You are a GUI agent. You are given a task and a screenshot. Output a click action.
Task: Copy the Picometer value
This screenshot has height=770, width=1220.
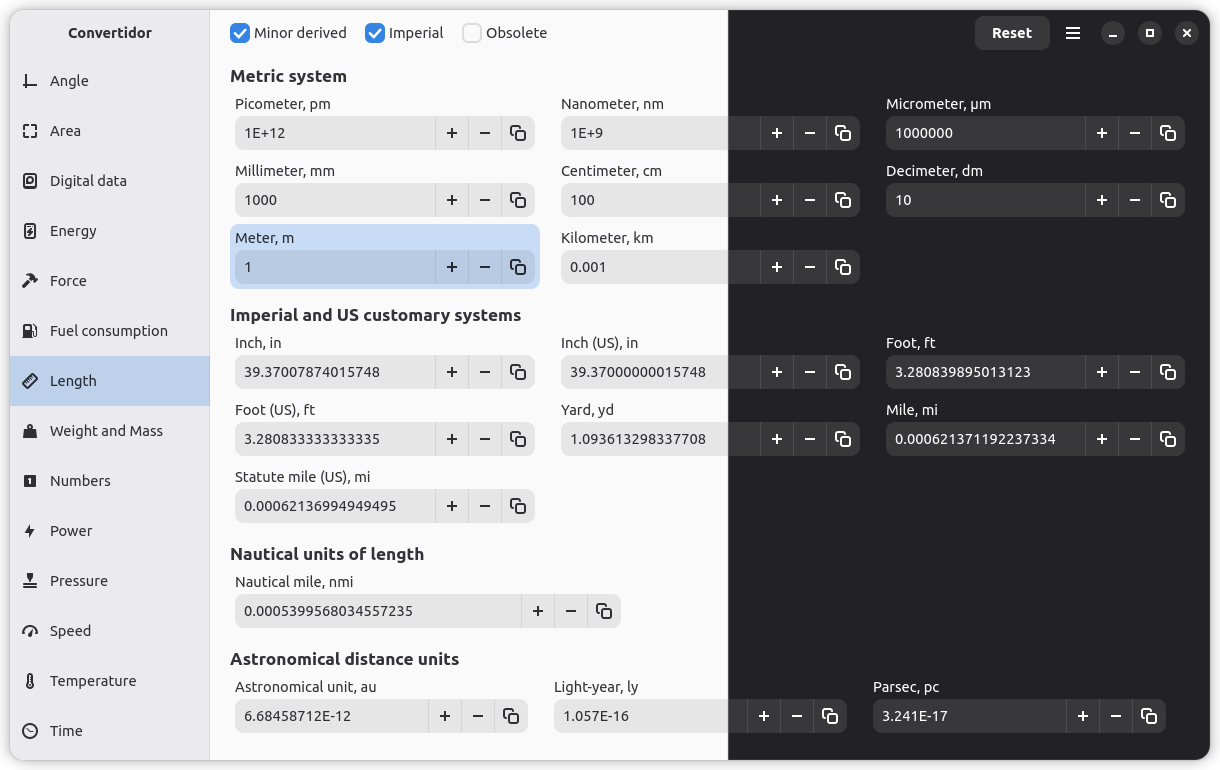tap(518, 133)
